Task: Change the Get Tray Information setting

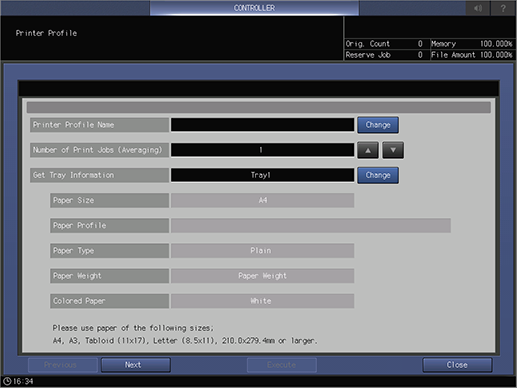Action: click(378, 175)
